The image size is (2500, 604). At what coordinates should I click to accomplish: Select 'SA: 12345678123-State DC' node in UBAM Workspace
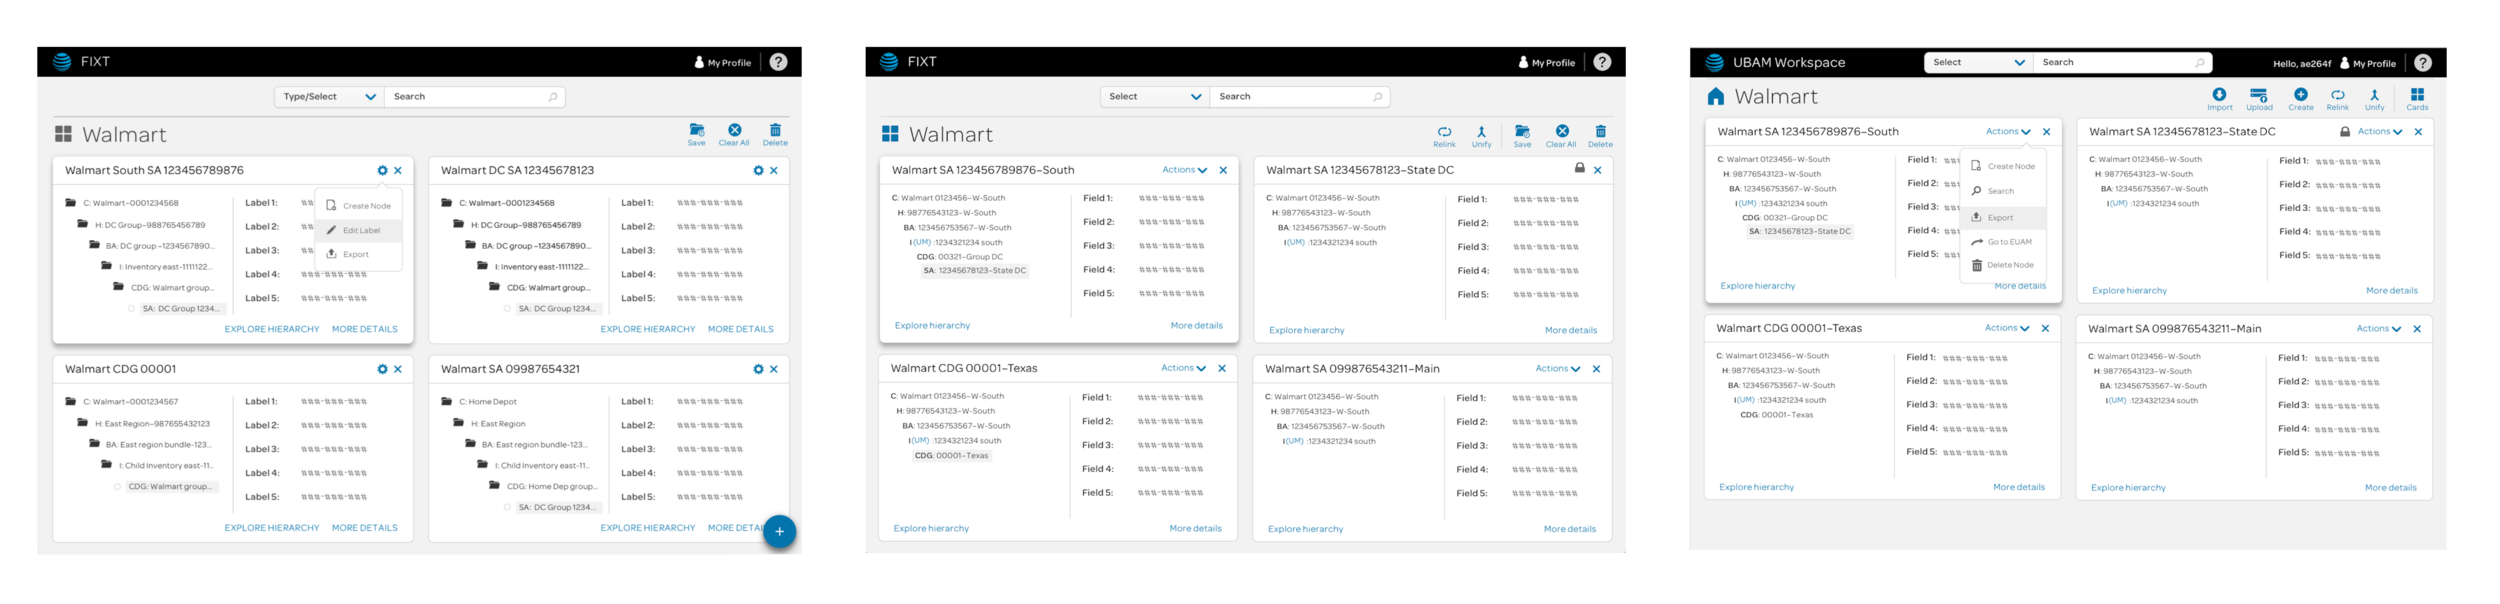click(x=1800, y=232)
